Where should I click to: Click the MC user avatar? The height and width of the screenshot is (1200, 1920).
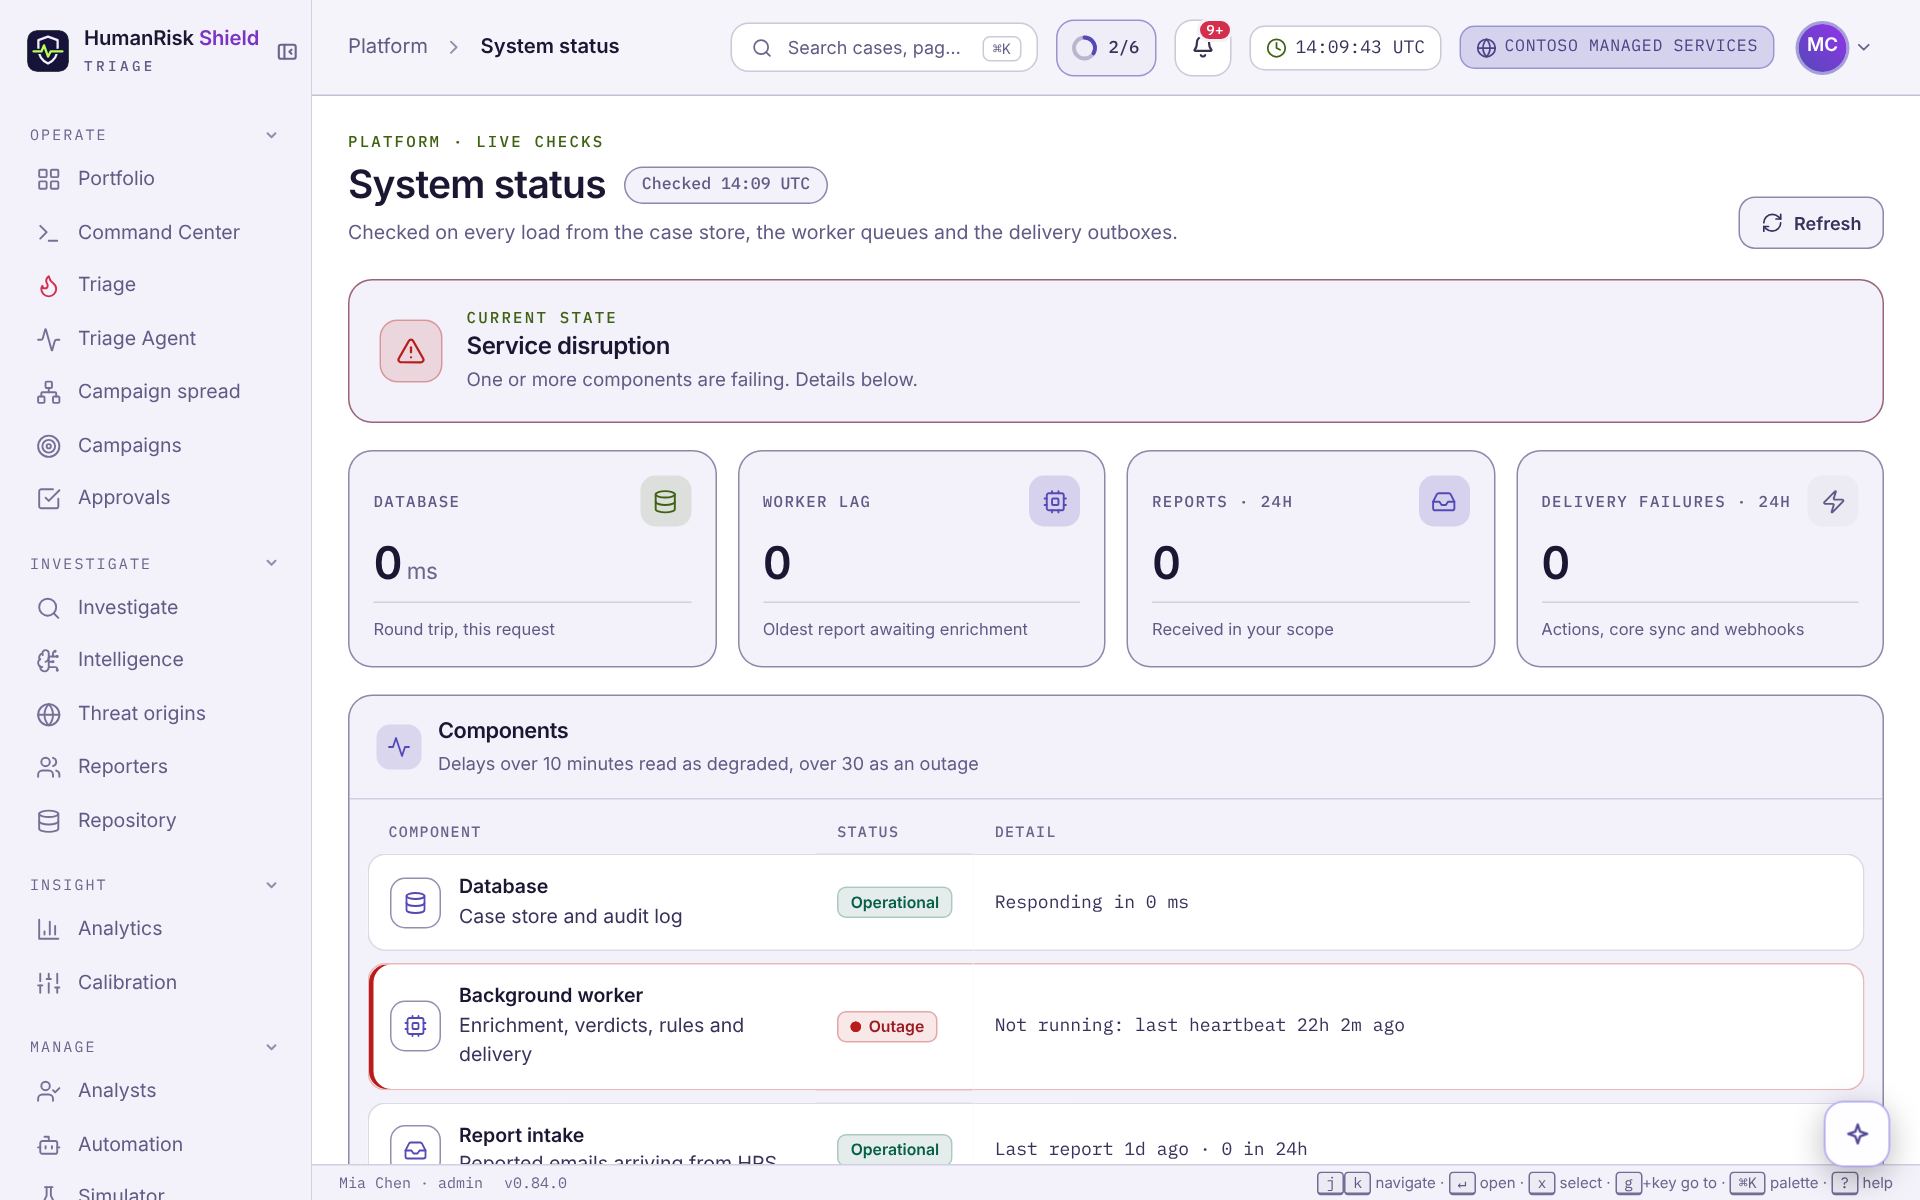click(x=1822, y=47)
